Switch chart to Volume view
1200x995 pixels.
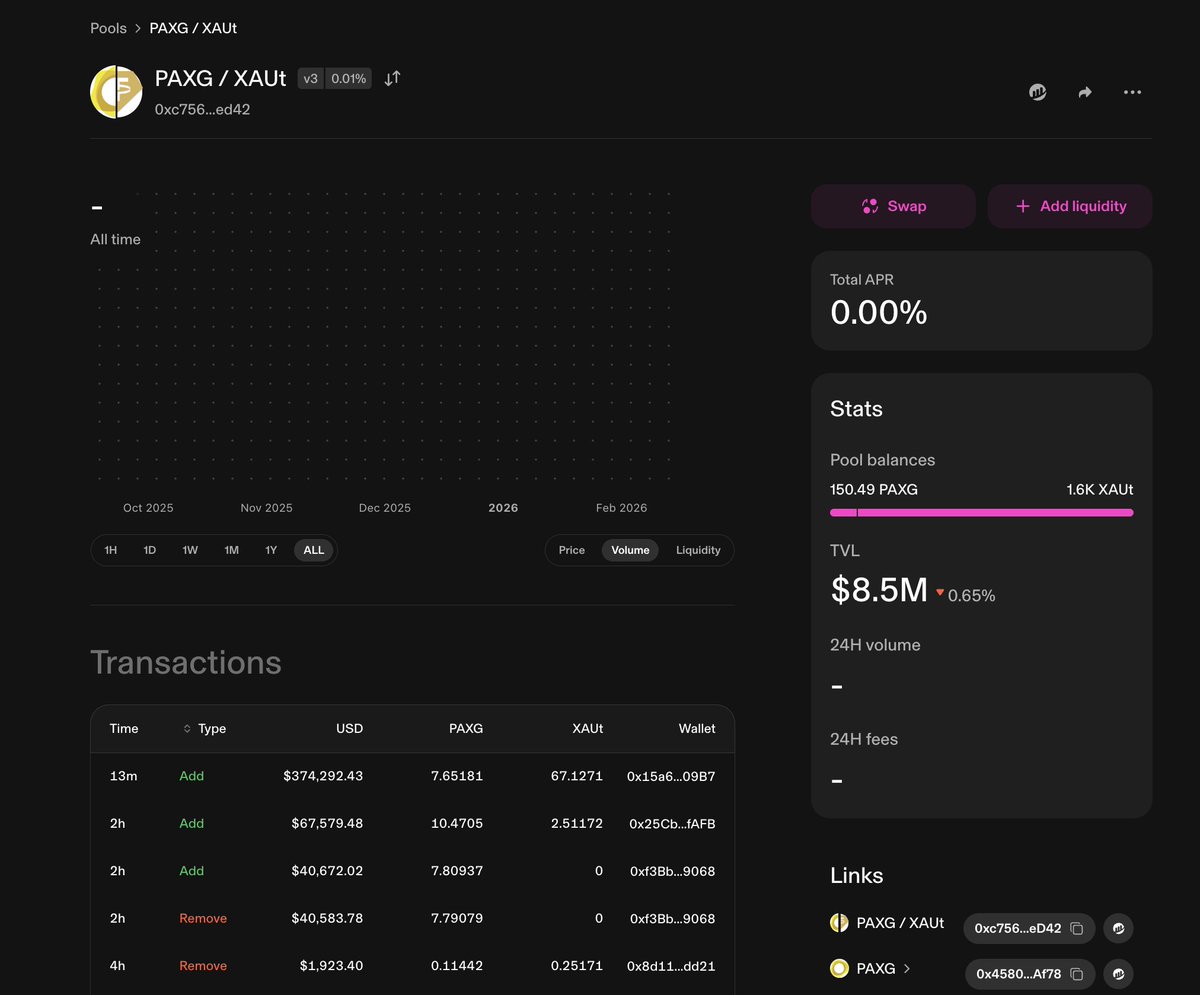[x=631, y=550]
